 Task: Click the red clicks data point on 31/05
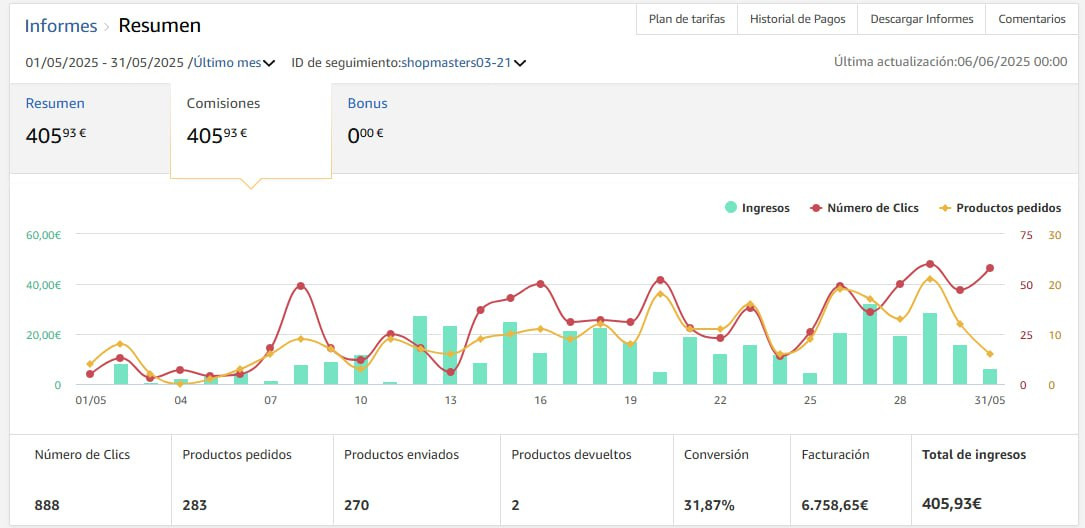[990, 268]
